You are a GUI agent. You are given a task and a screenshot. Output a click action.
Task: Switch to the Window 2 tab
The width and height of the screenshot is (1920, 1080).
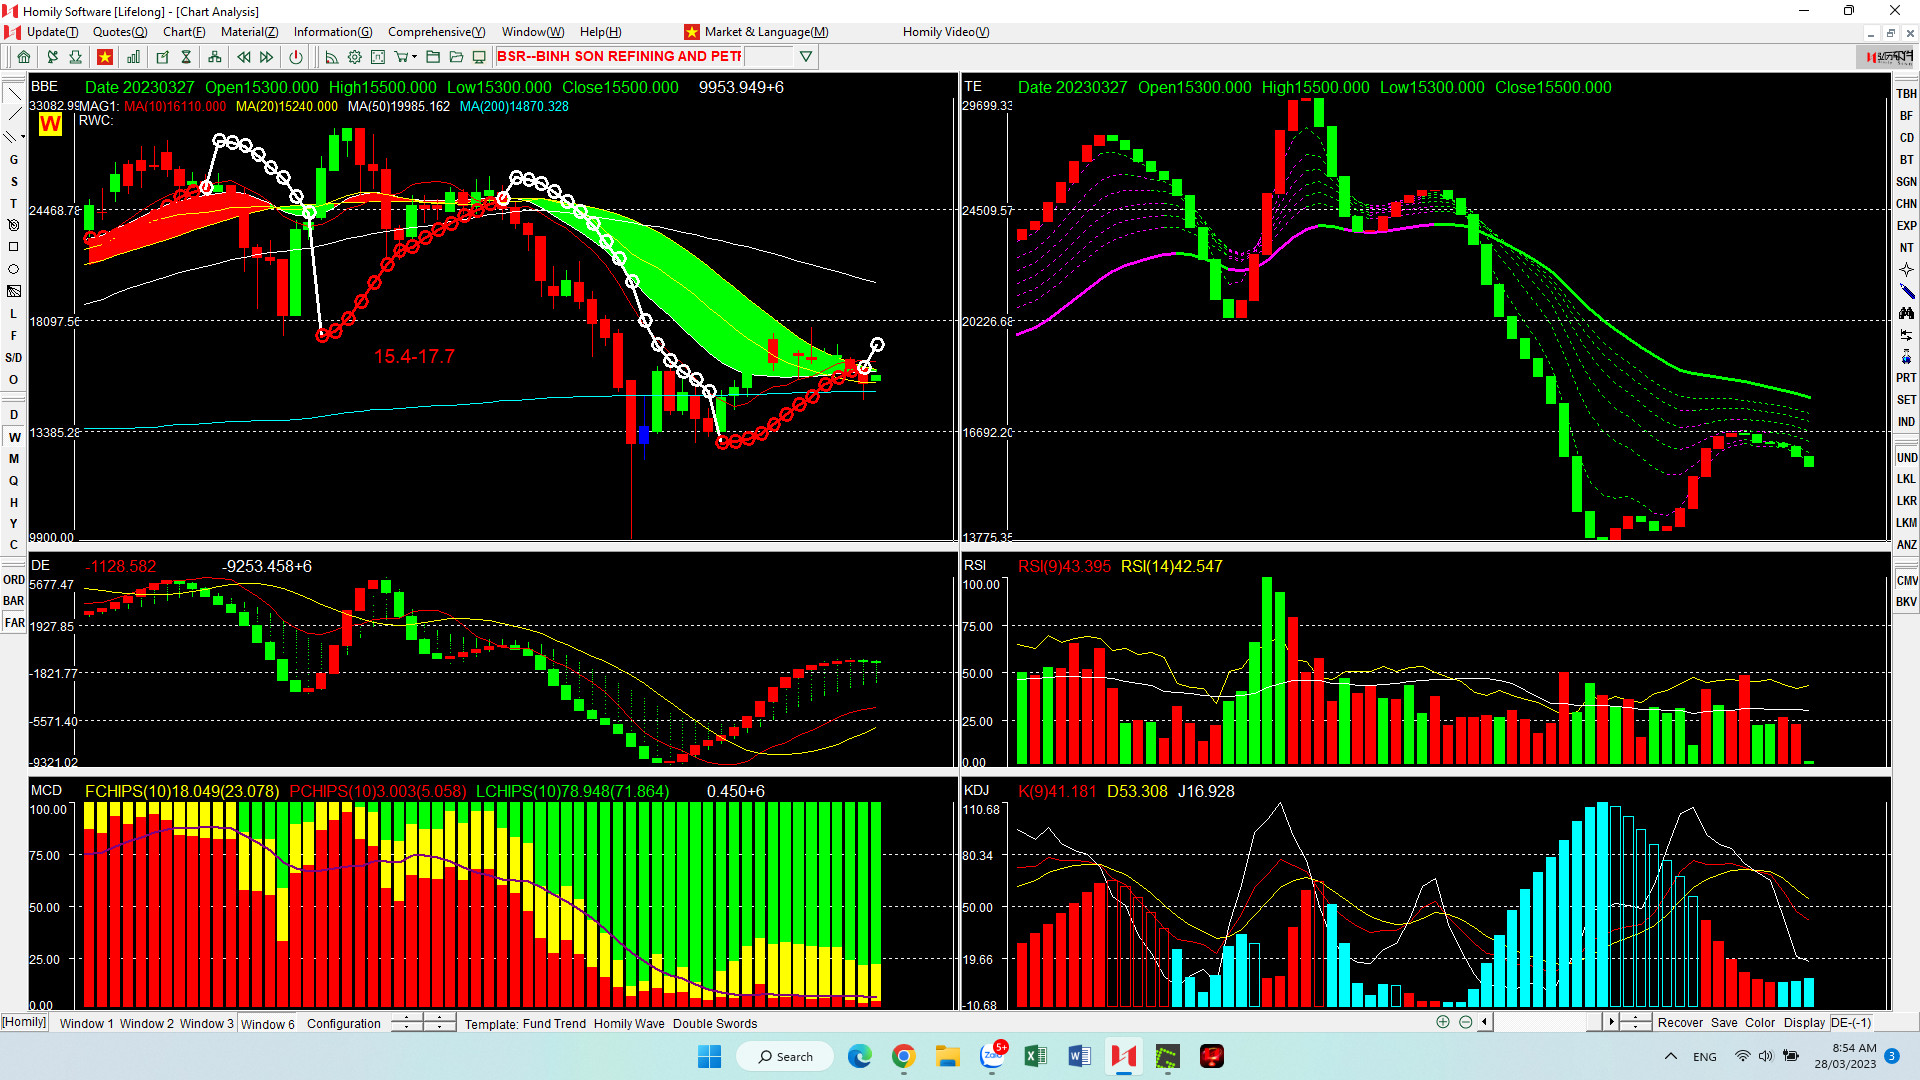[146, 1023]
